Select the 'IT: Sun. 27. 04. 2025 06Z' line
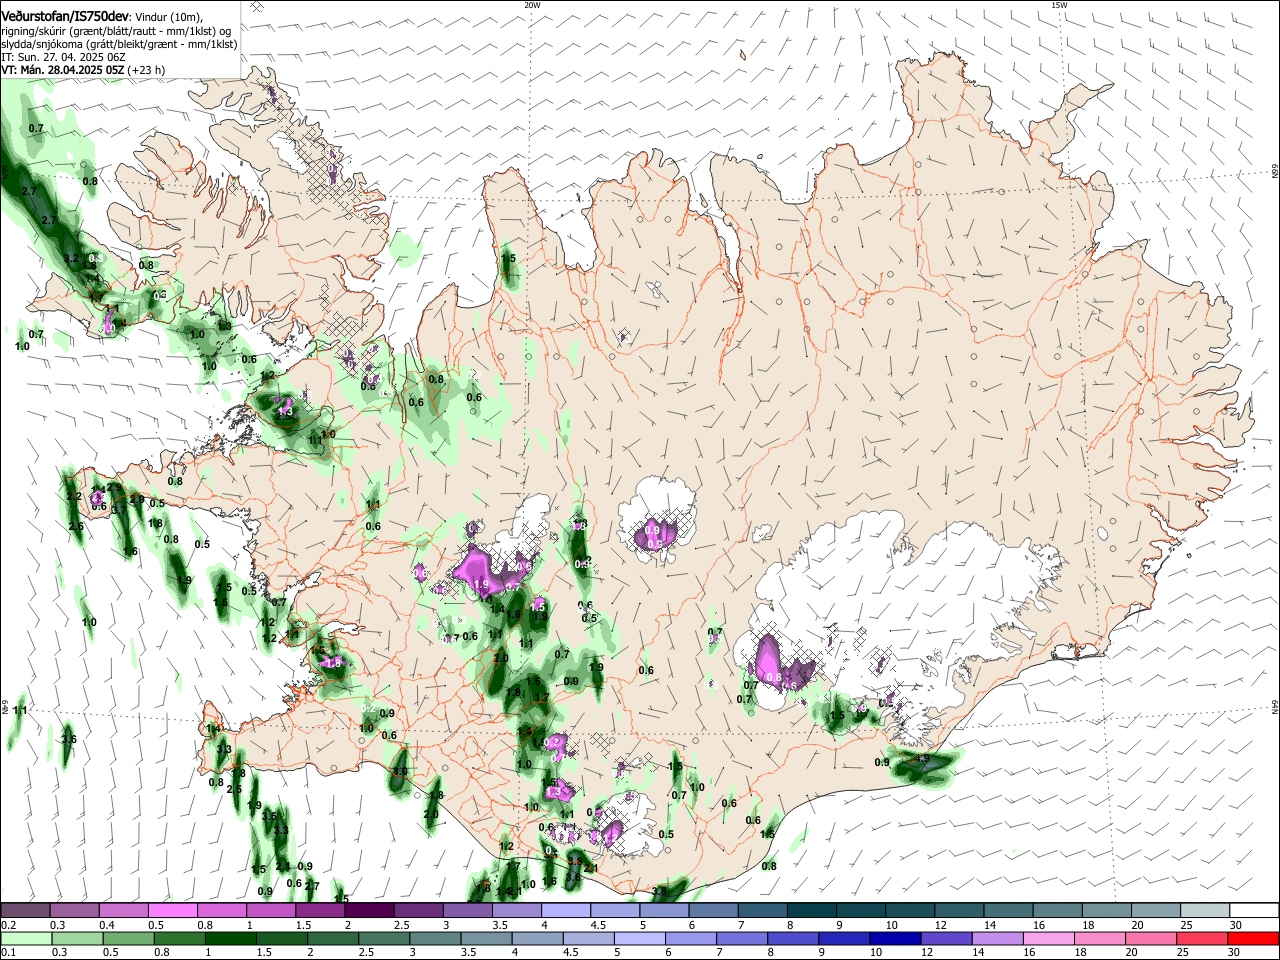Viewport: 1280px width, 960px height. tap(63, 57)
